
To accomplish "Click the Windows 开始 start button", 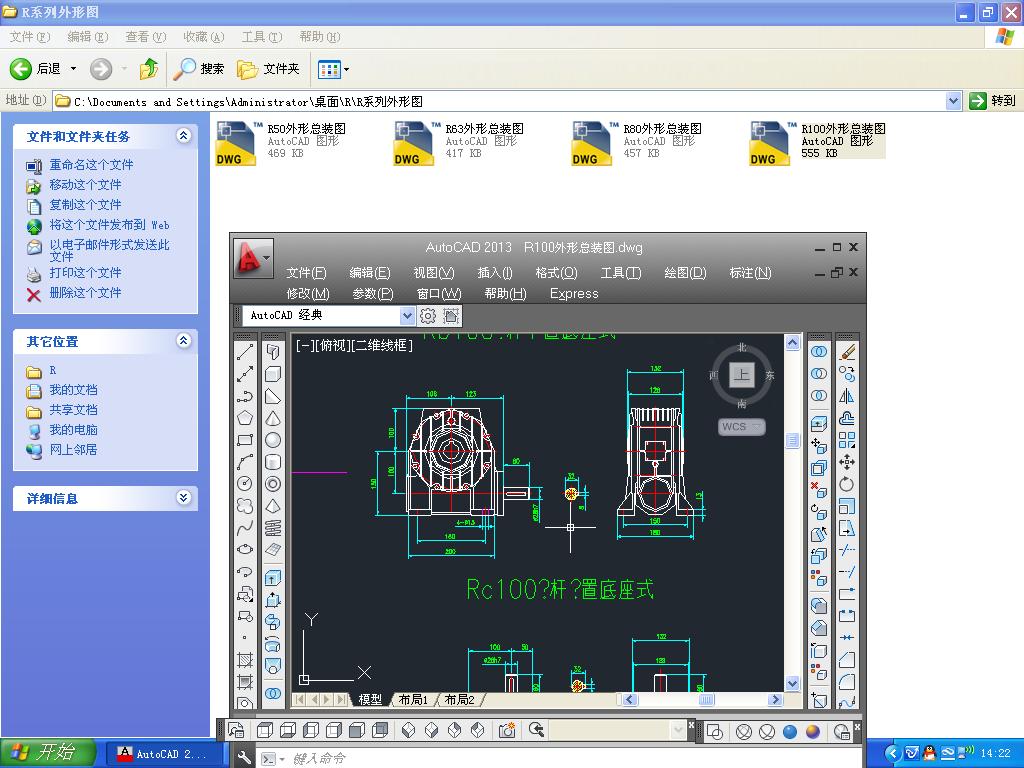I will [48, 753].
